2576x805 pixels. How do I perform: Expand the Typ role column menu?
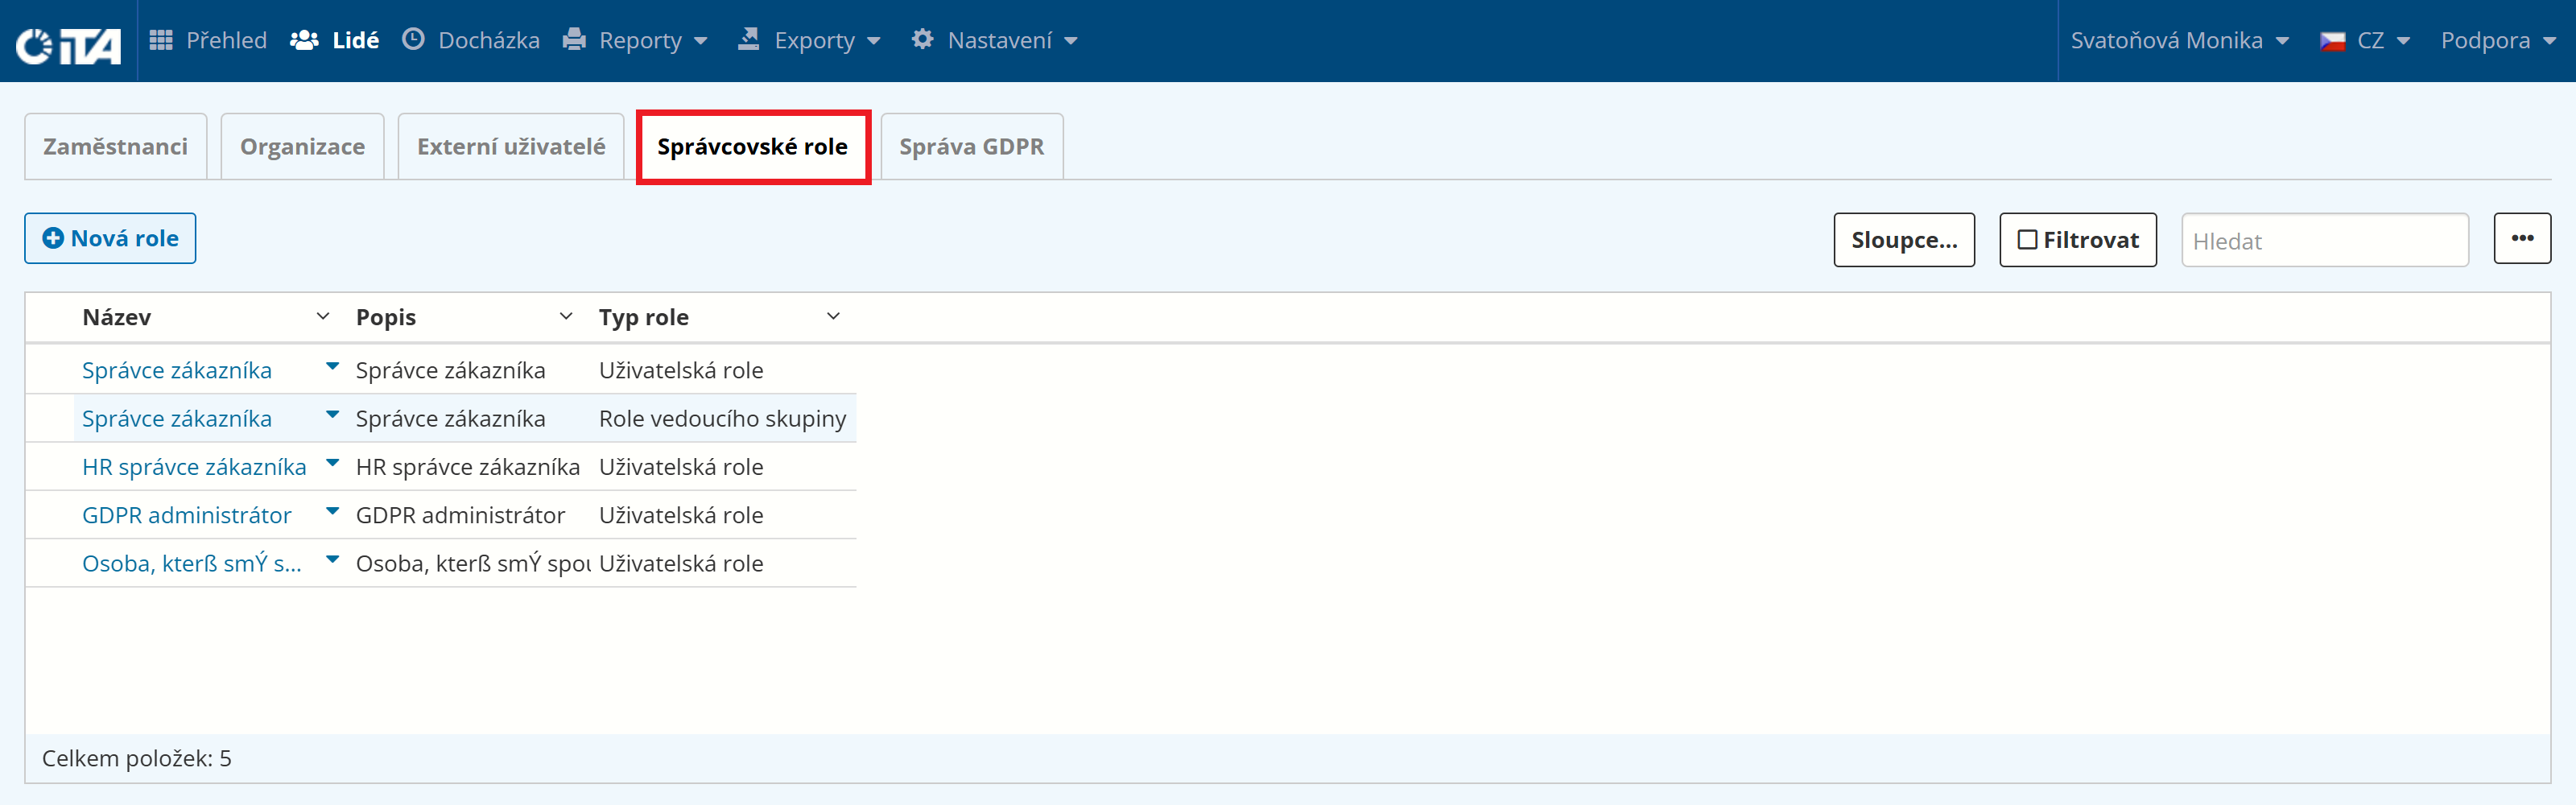point(833,316)
